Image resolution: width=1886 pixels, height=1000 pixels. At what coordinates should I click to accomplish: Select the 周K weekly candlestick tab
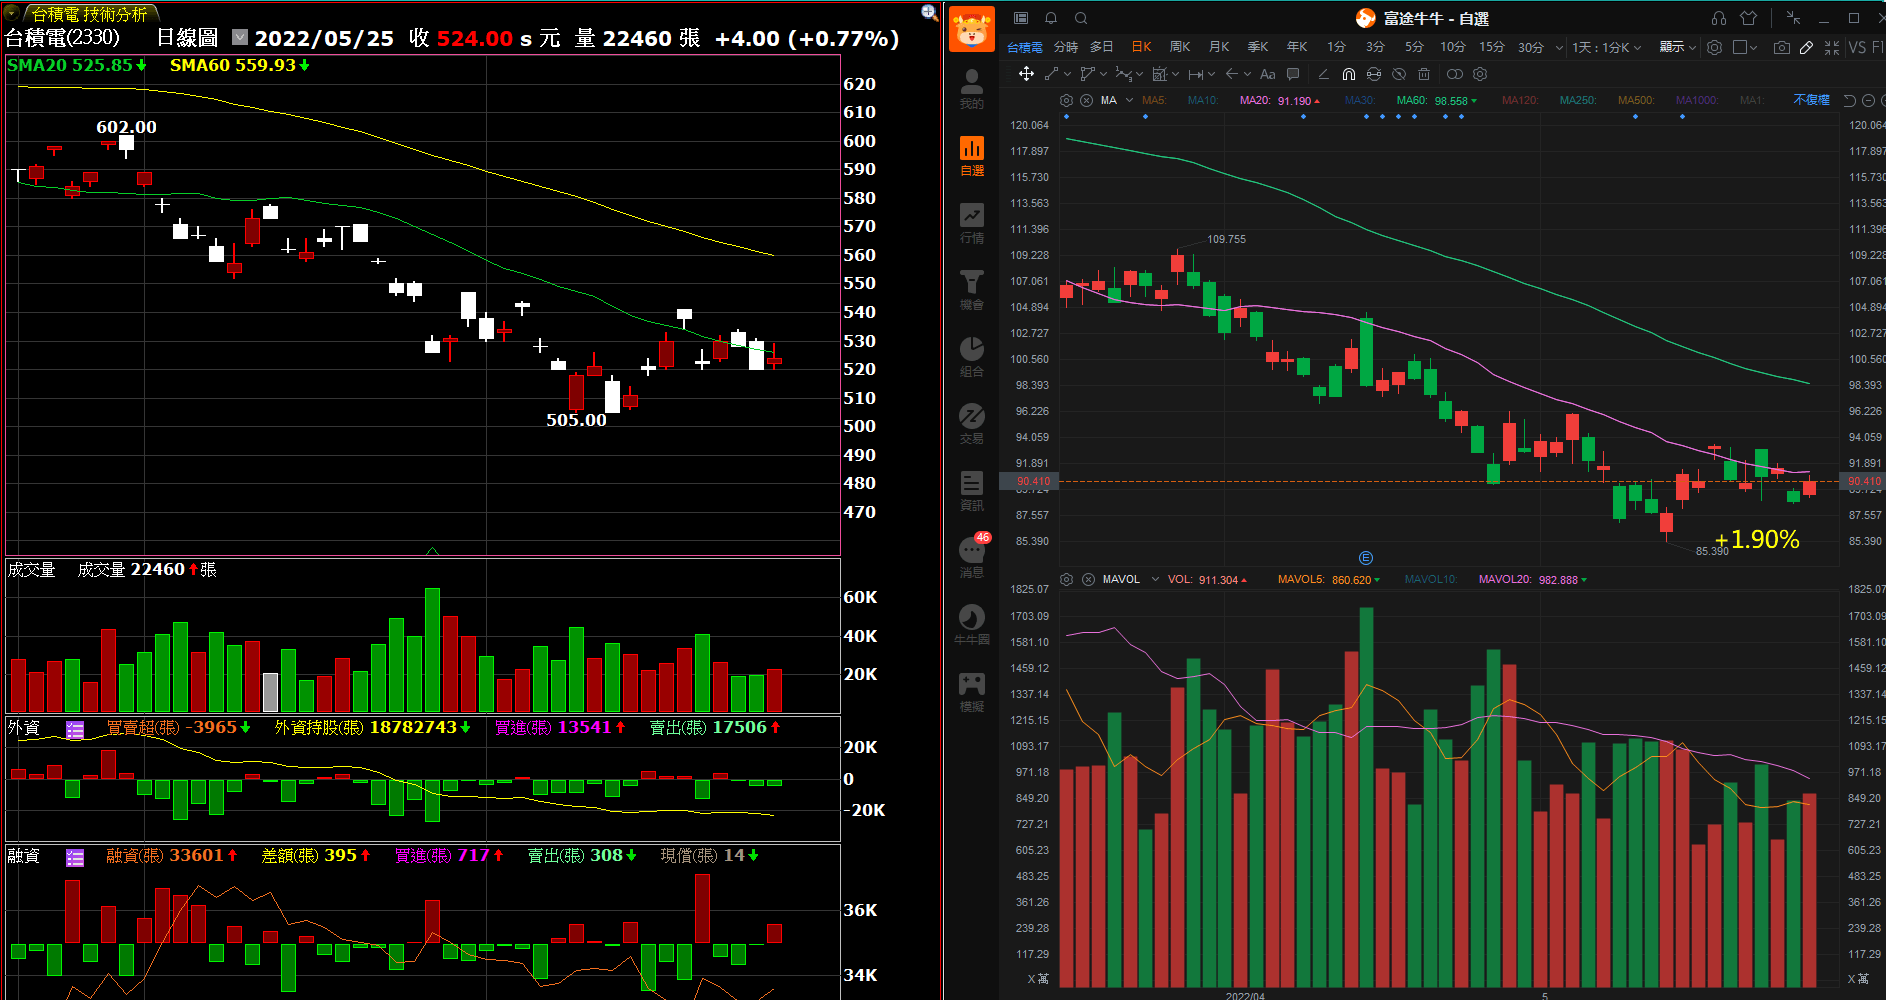[1180, 47]
